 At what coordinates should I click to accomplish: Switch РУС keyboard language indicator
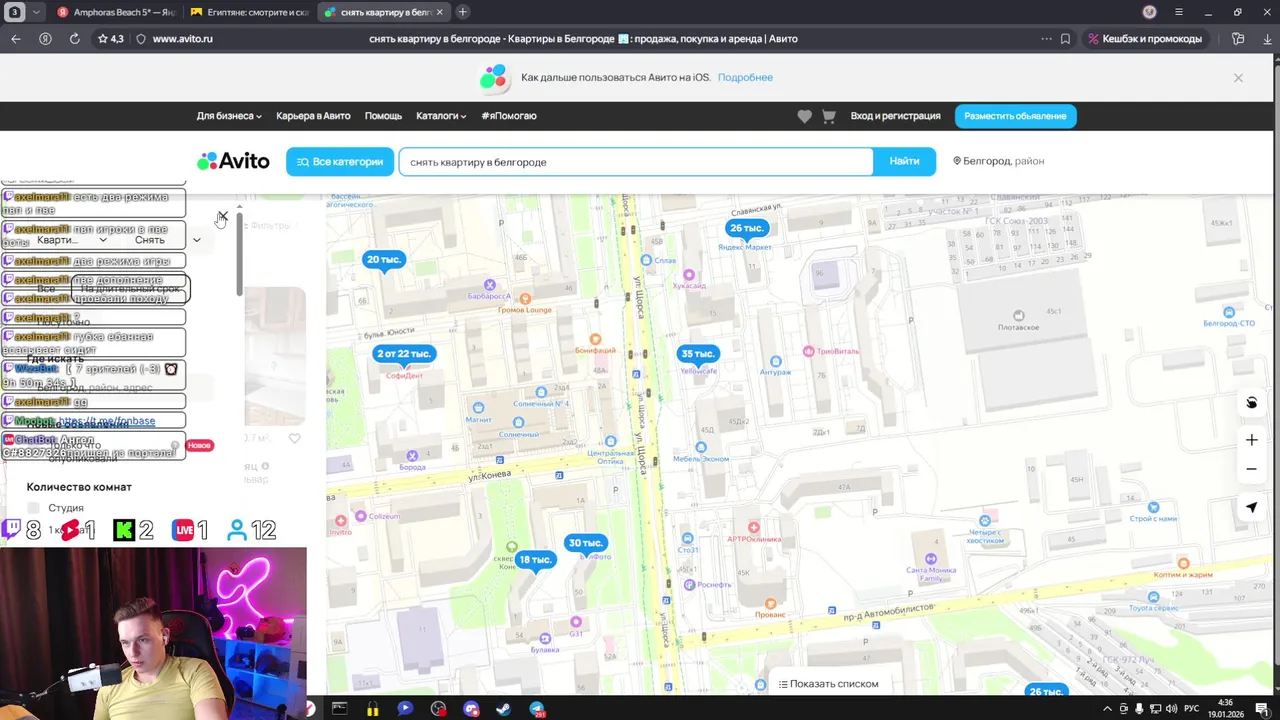(1191, 709)
